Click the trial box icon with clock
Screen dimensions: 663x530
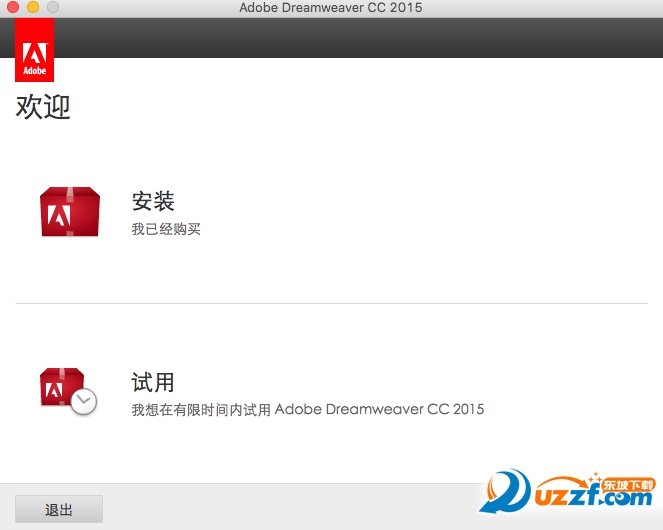coord(68,391)
